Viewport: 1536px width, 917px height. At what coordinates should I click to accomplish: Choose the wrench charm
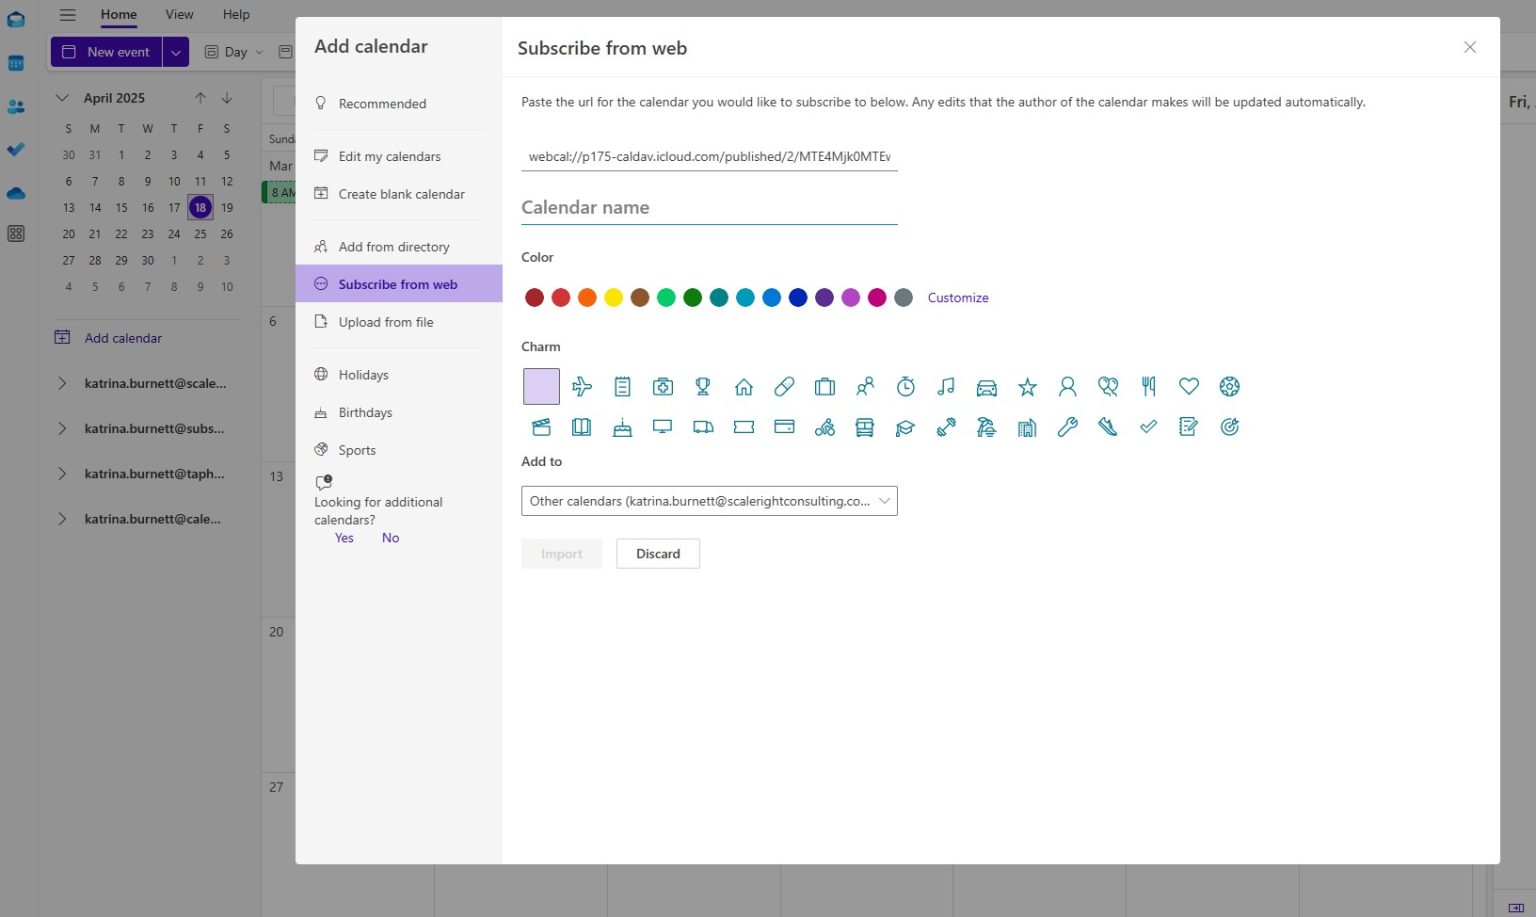1067,427
